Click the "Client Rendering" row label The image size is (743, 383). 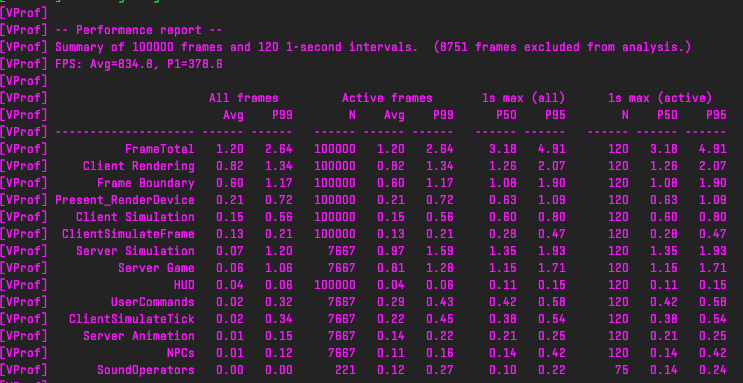[x=139, y=166]
